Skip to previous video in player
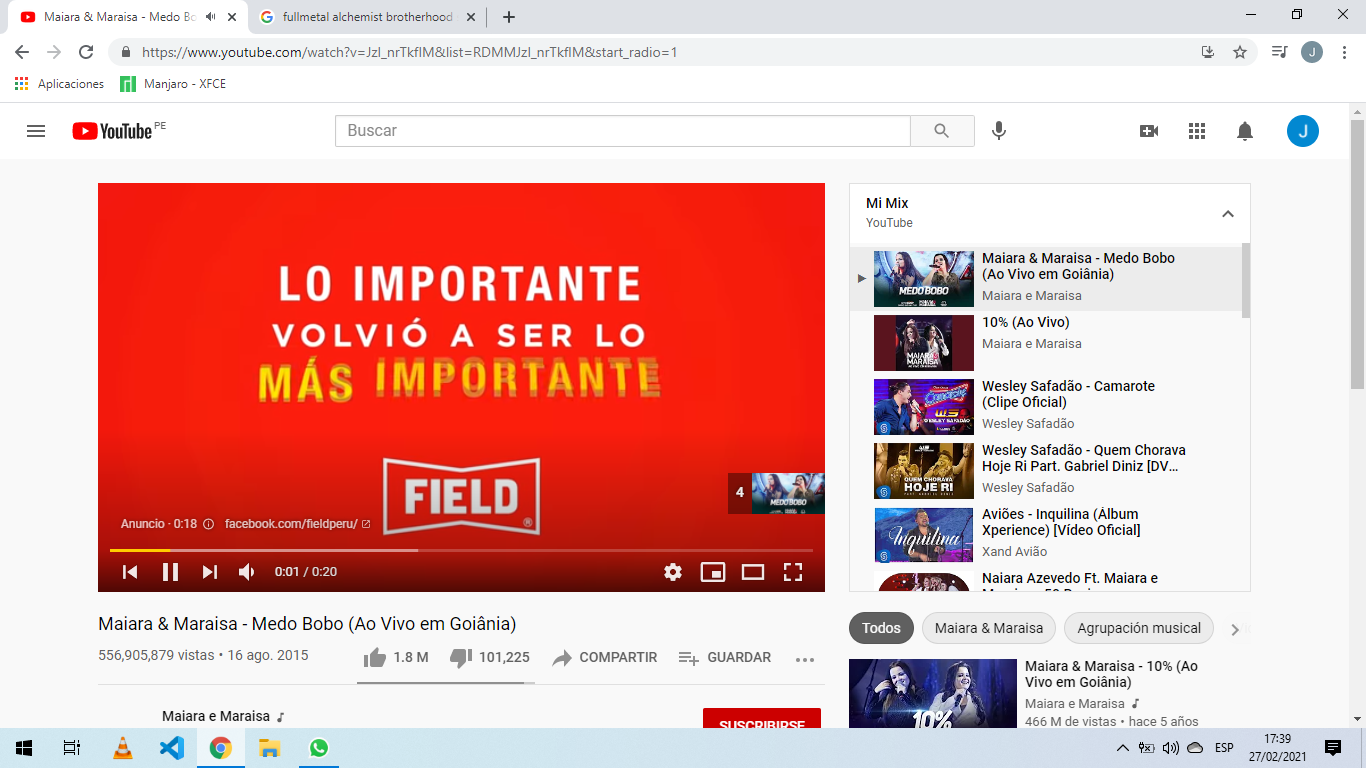The height and width of the screenshot is (768, 1366). (x=130, y=572)
